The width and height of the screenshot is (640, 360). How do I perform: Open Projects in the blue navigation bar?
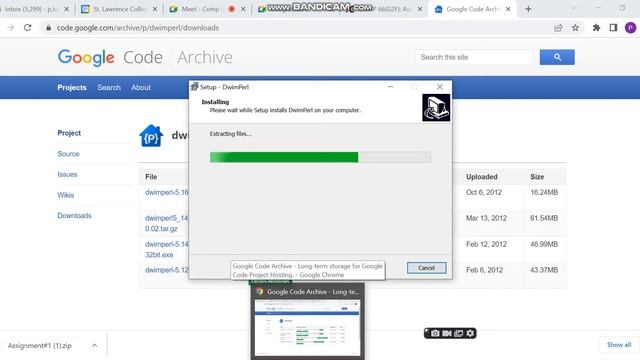[x=72, y=87]
